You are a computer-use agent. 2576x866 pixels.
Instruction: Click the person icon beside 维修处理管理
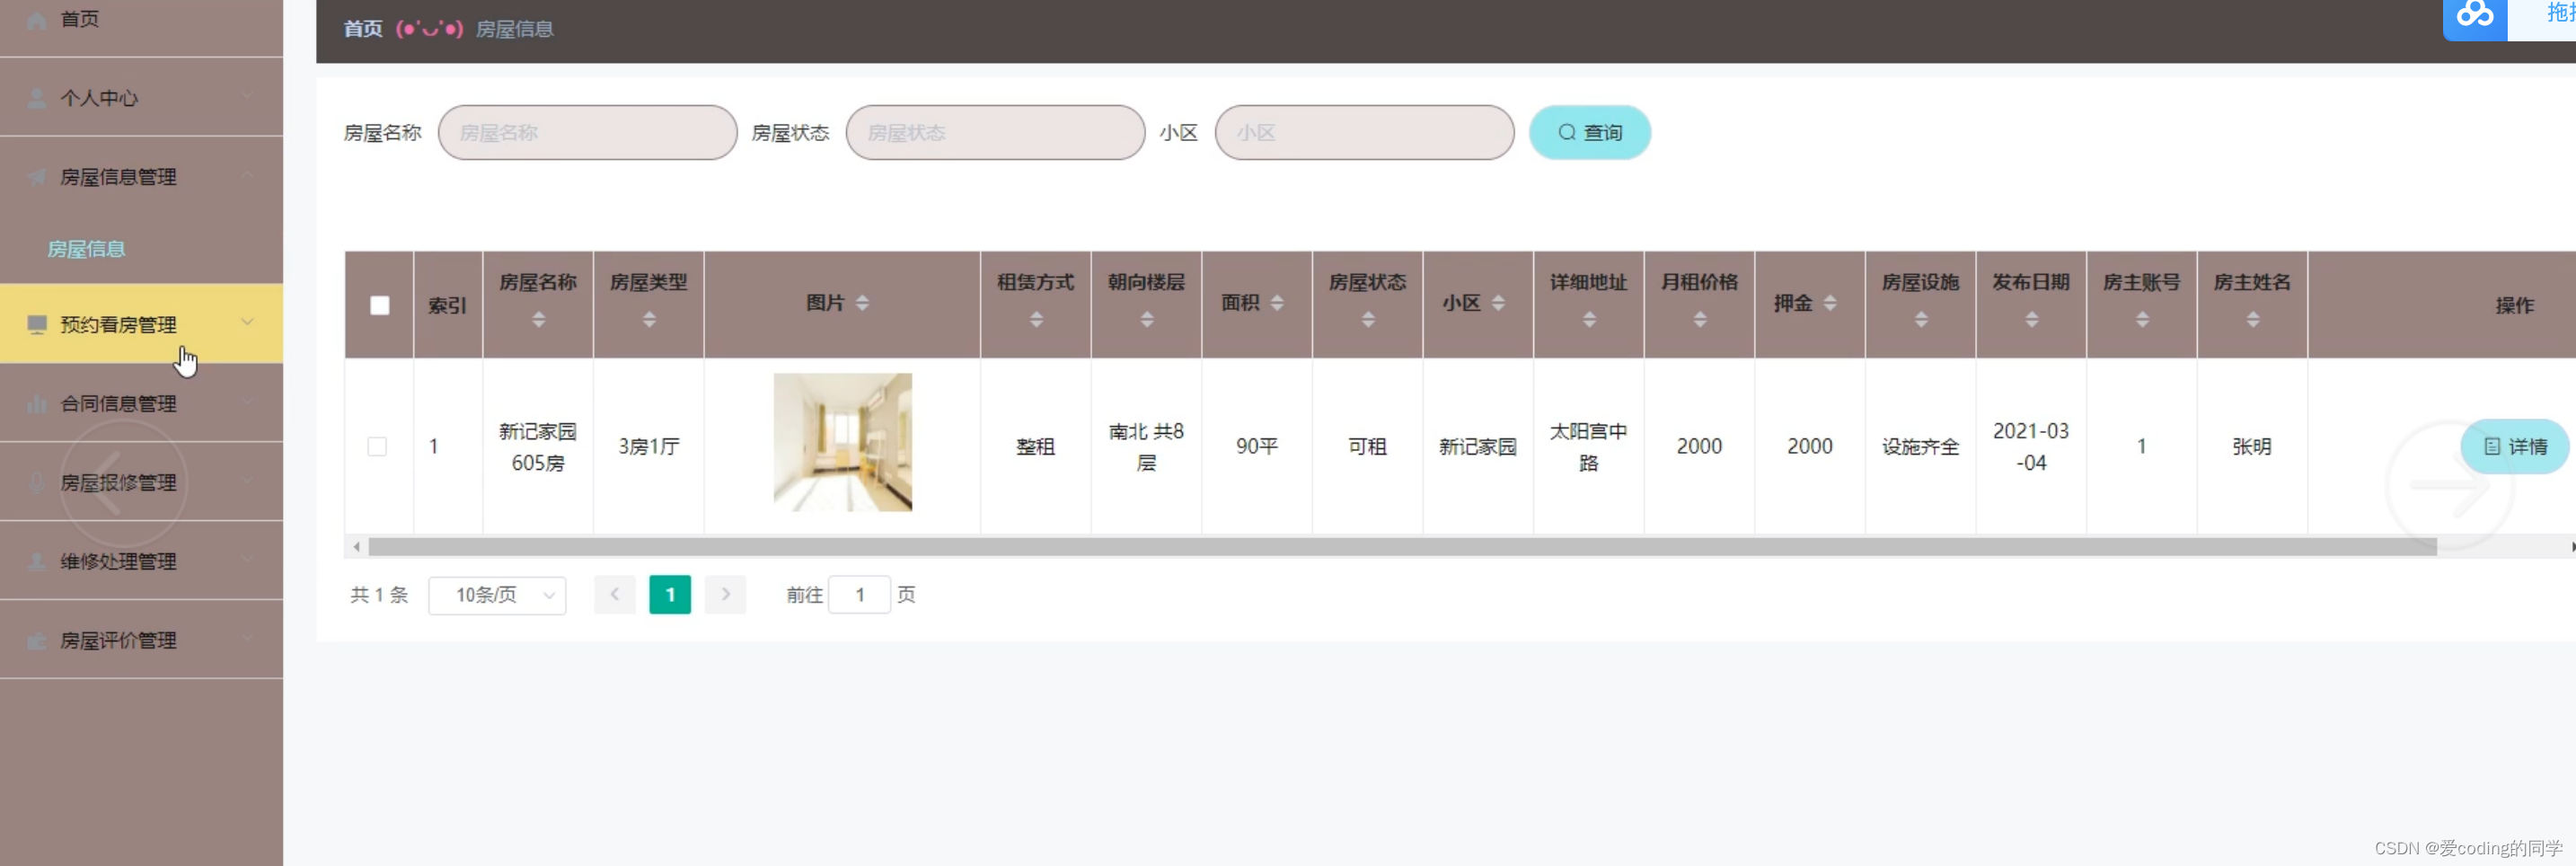click(37, 561)
